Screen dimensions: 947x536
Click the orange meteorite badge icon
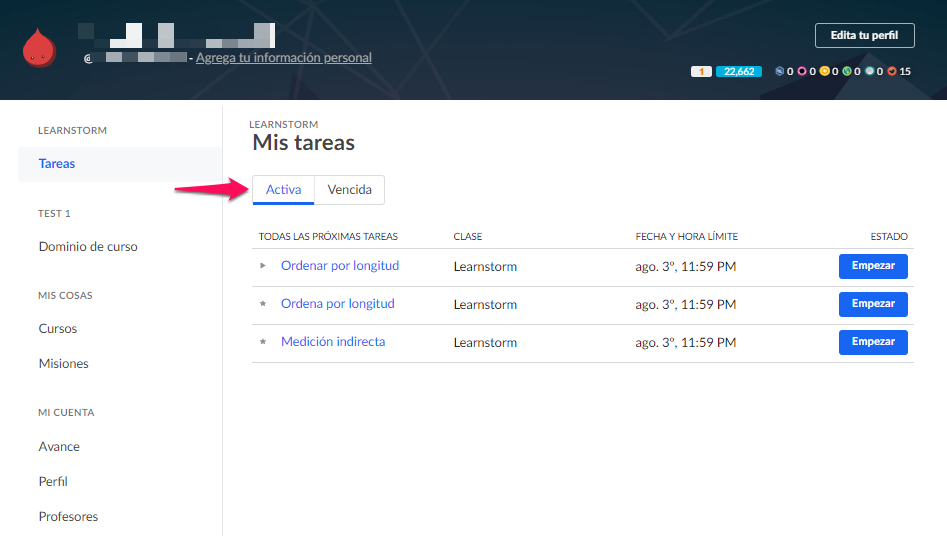[892, 71]
